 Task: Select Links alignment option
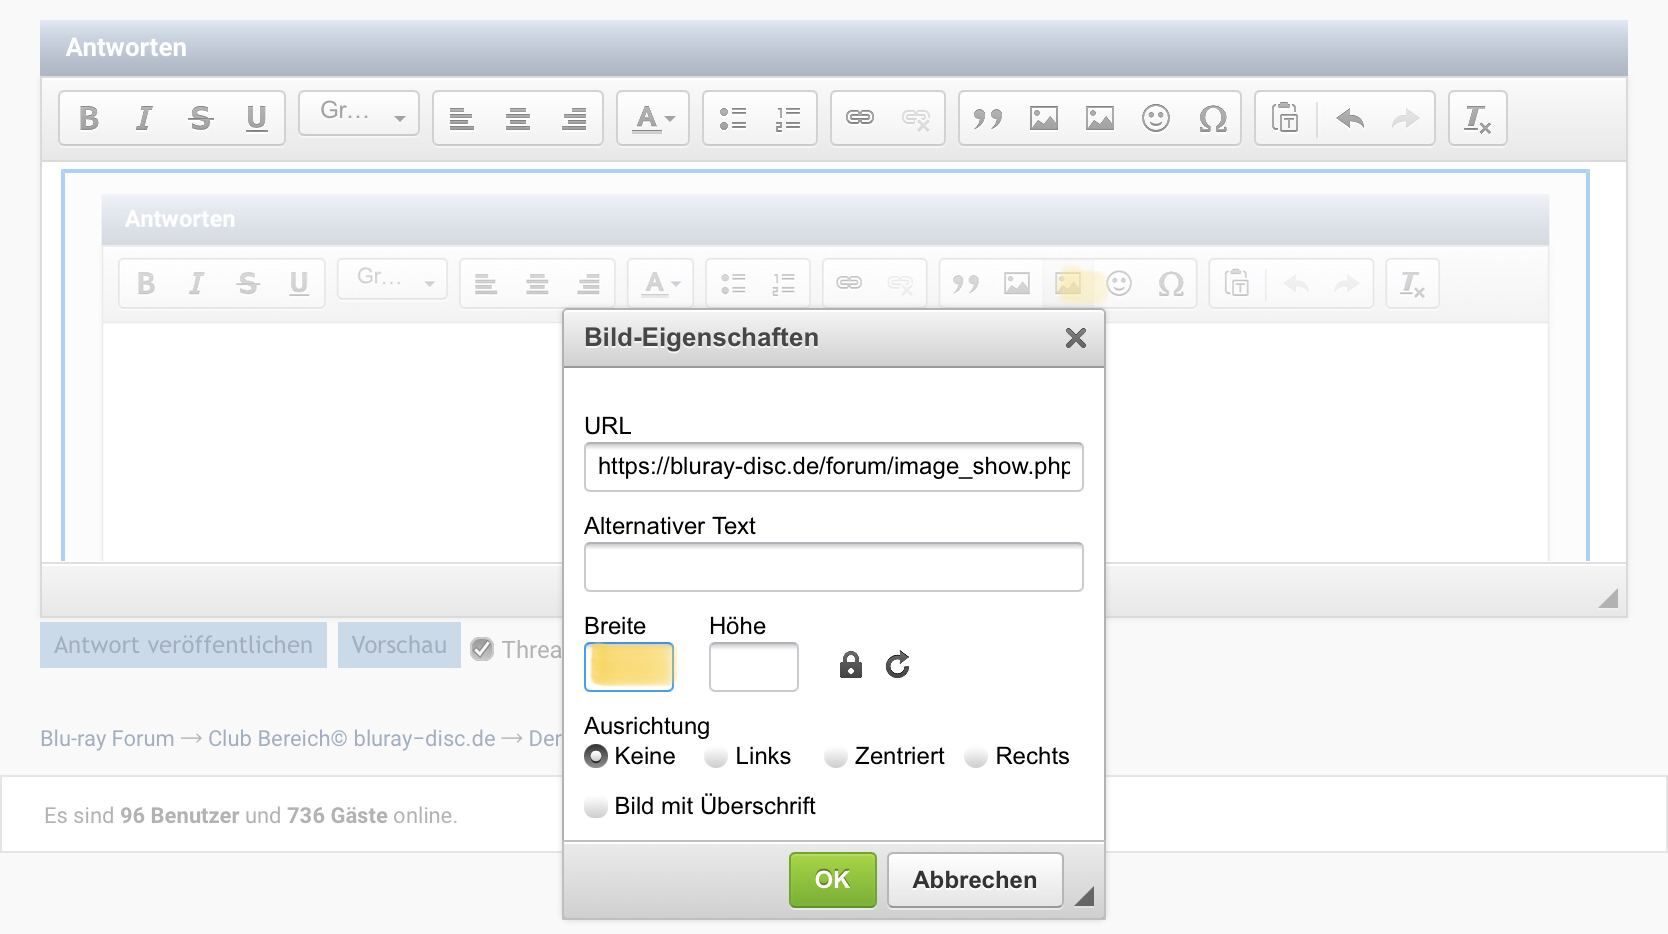[x=715, y=757]
